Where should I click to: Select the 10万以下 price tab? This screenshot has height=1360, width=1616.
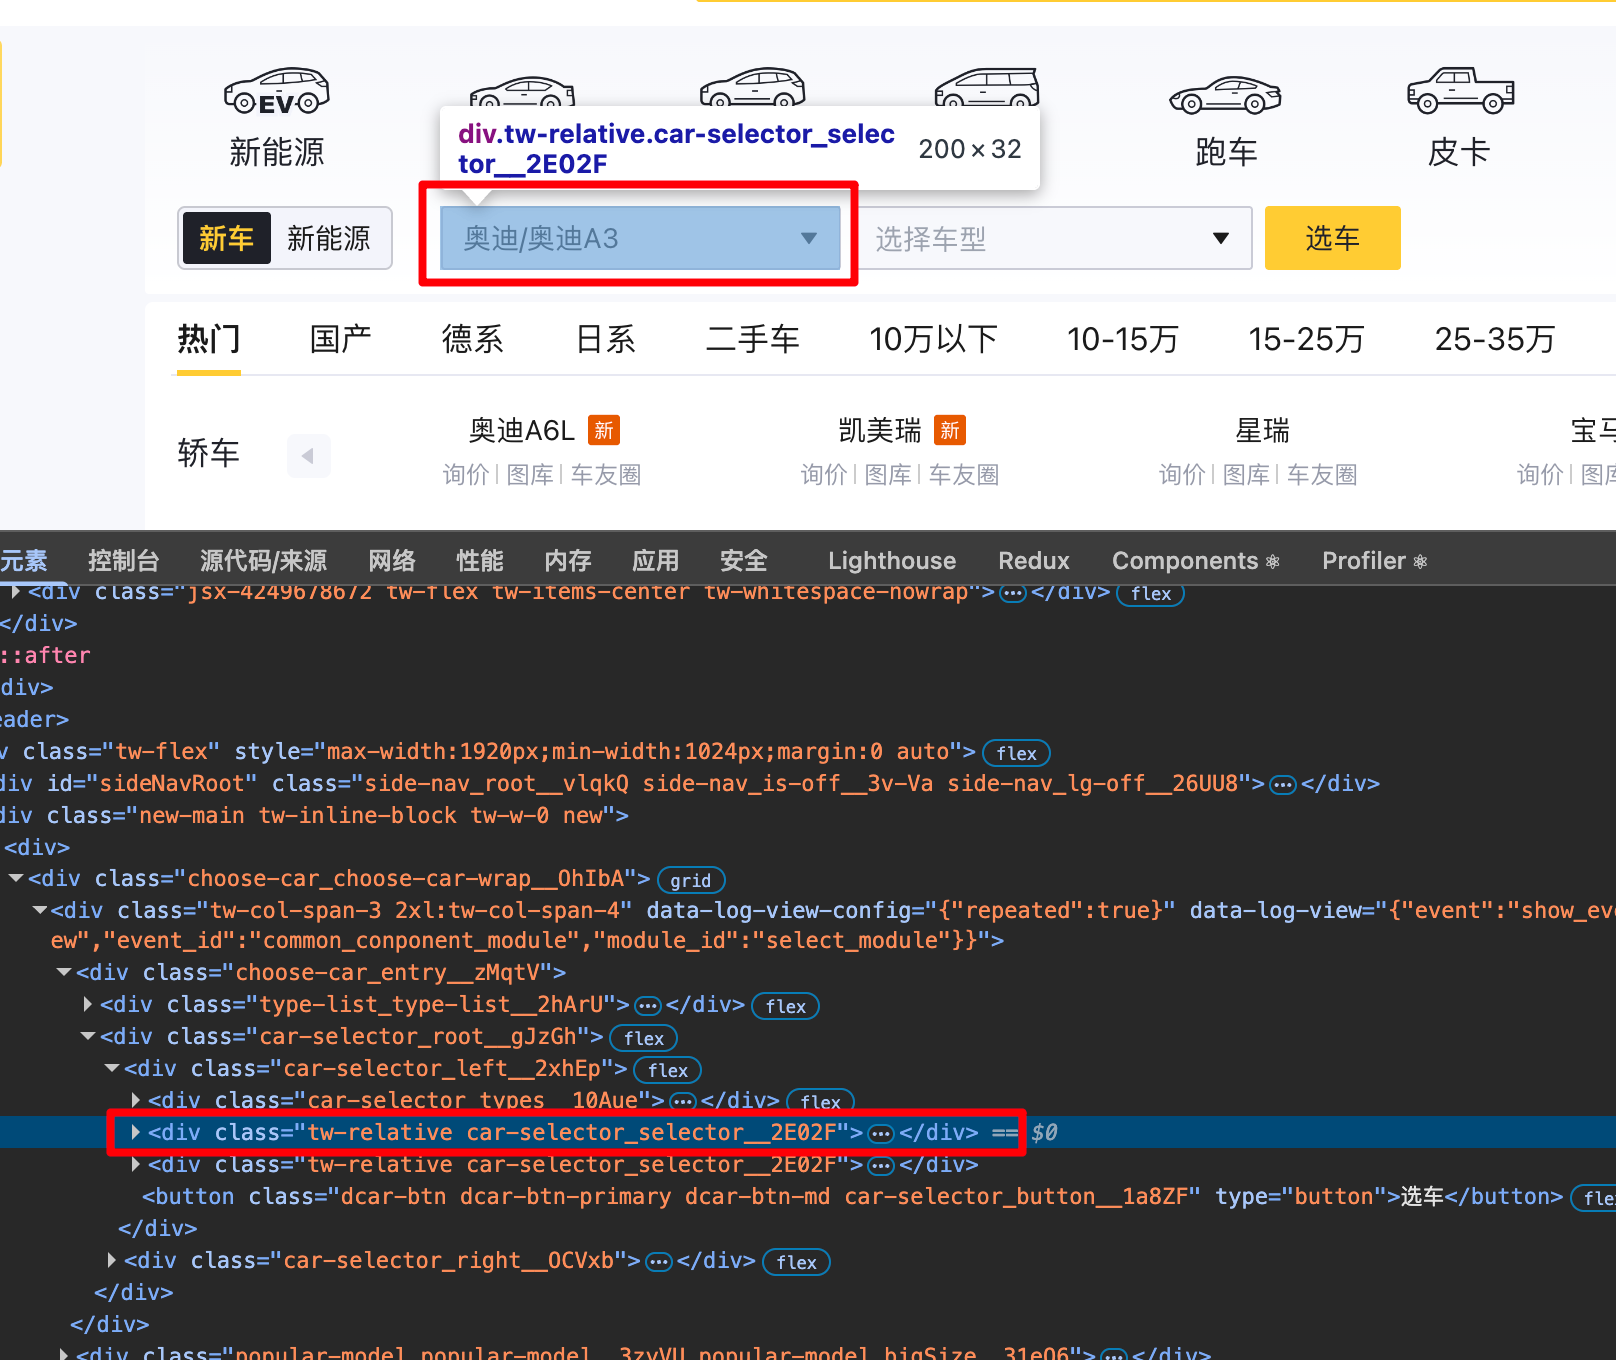[934, 340]
